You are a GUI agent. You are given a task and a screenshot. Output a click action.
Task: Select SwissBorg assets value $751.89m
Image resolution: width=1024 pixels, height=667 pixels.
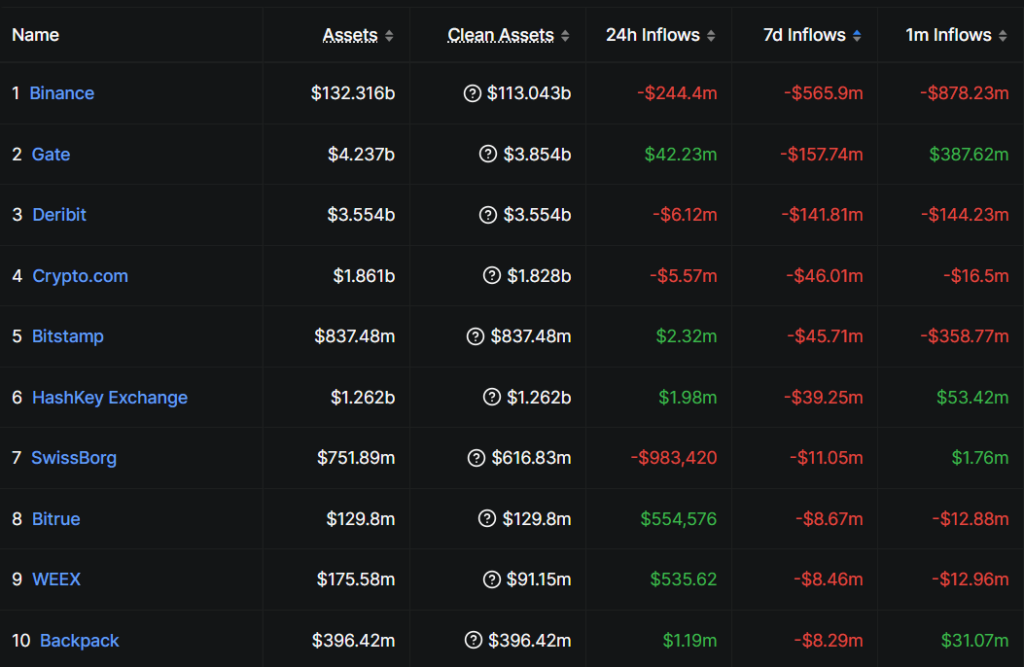click(356, 458)
